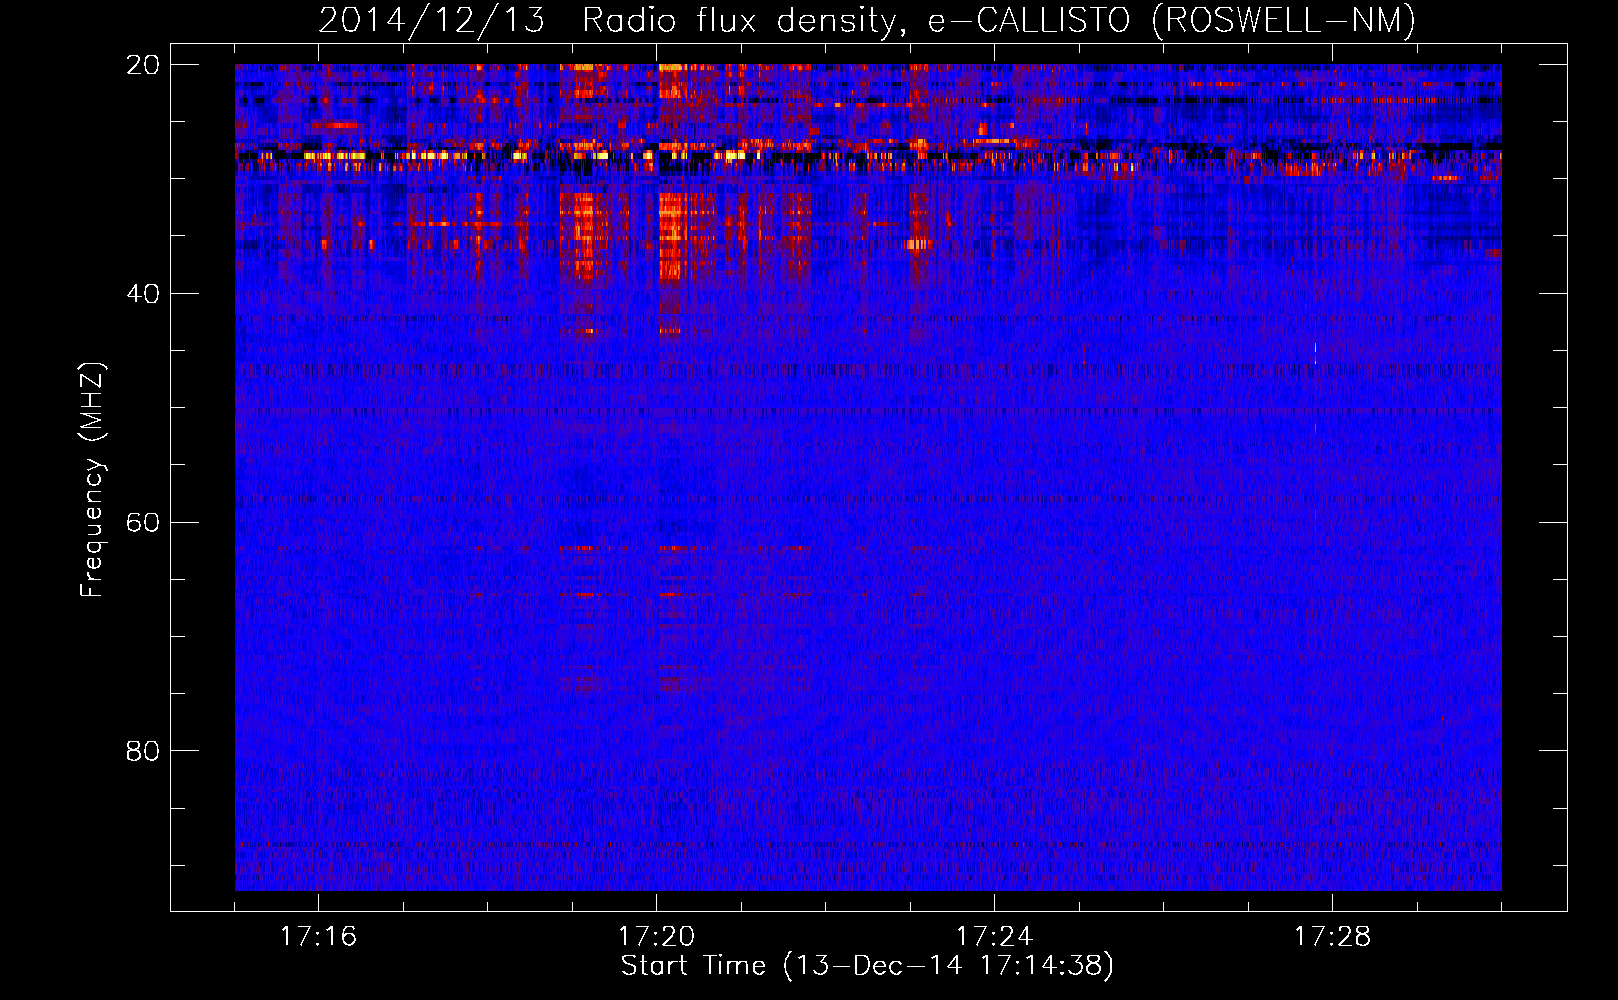The image size is (1618, 1000).
Task: Click the 17:16 time axis label
Action: coord(318,936)
